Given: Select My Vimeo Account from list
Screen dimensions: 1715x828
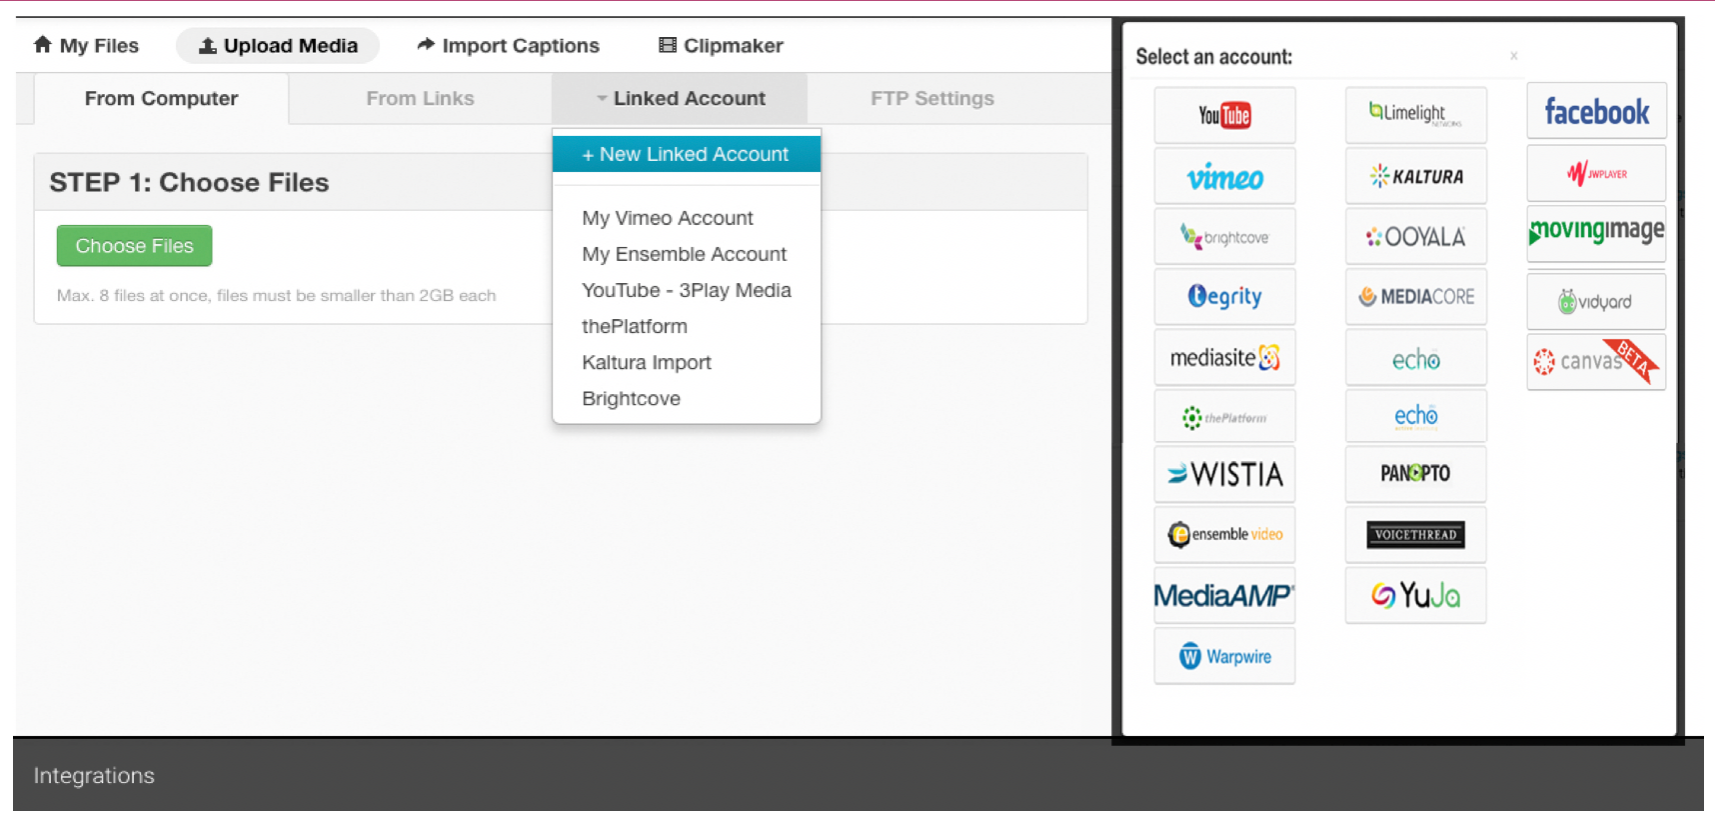Looking at the screenshot, I should tap(667, 218).
